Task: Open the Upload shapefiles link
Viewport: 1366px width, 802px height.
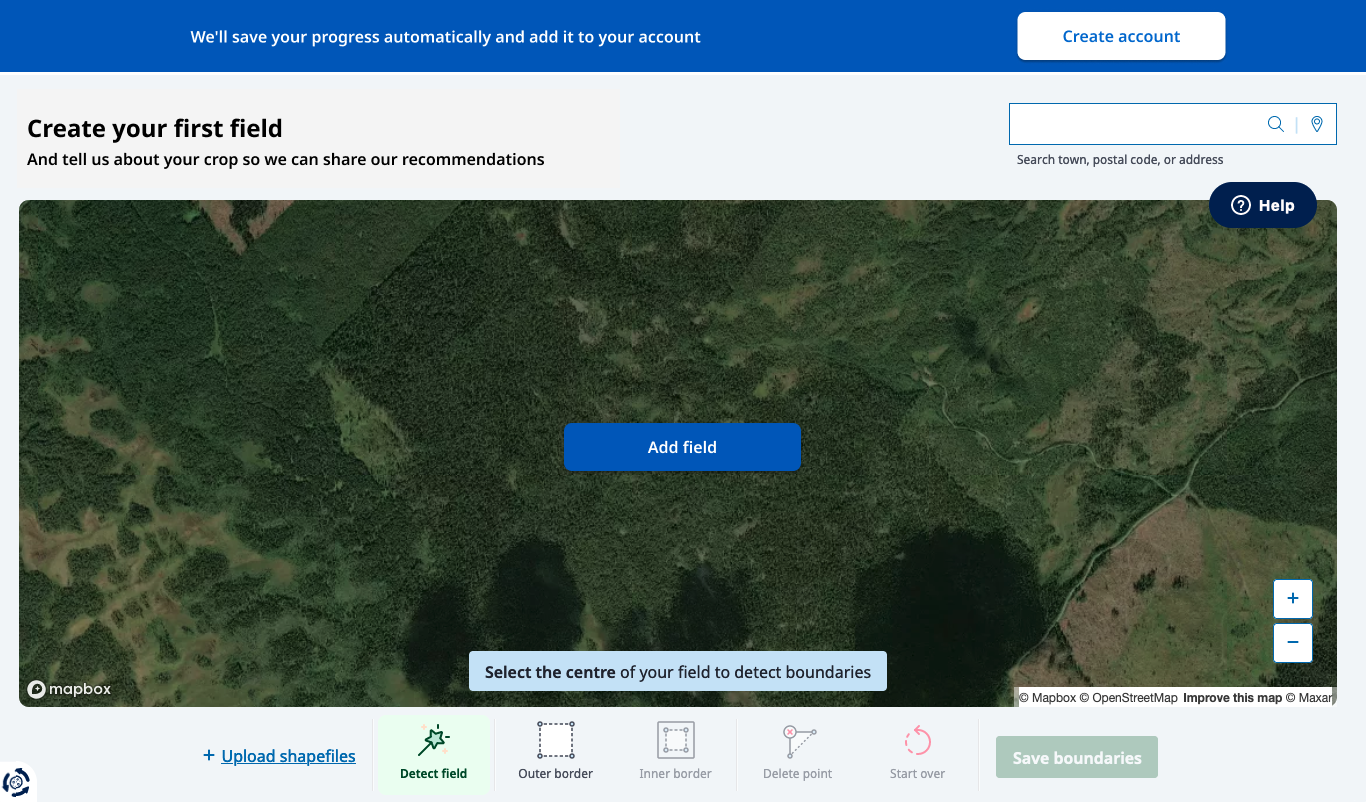Action: click(287, 756)
